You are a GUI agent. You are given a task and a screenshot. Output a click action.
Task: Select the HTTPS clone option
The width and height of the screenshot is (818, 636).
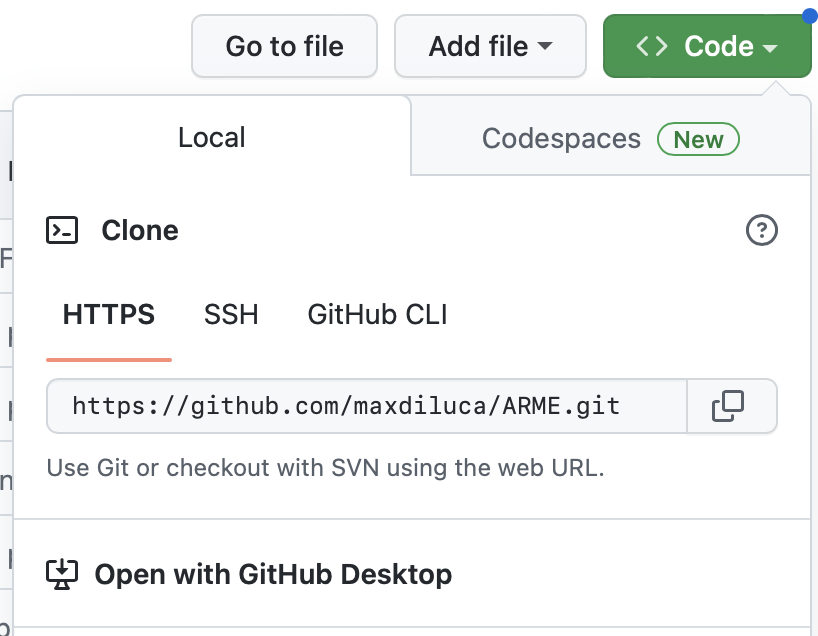point(109,316)
